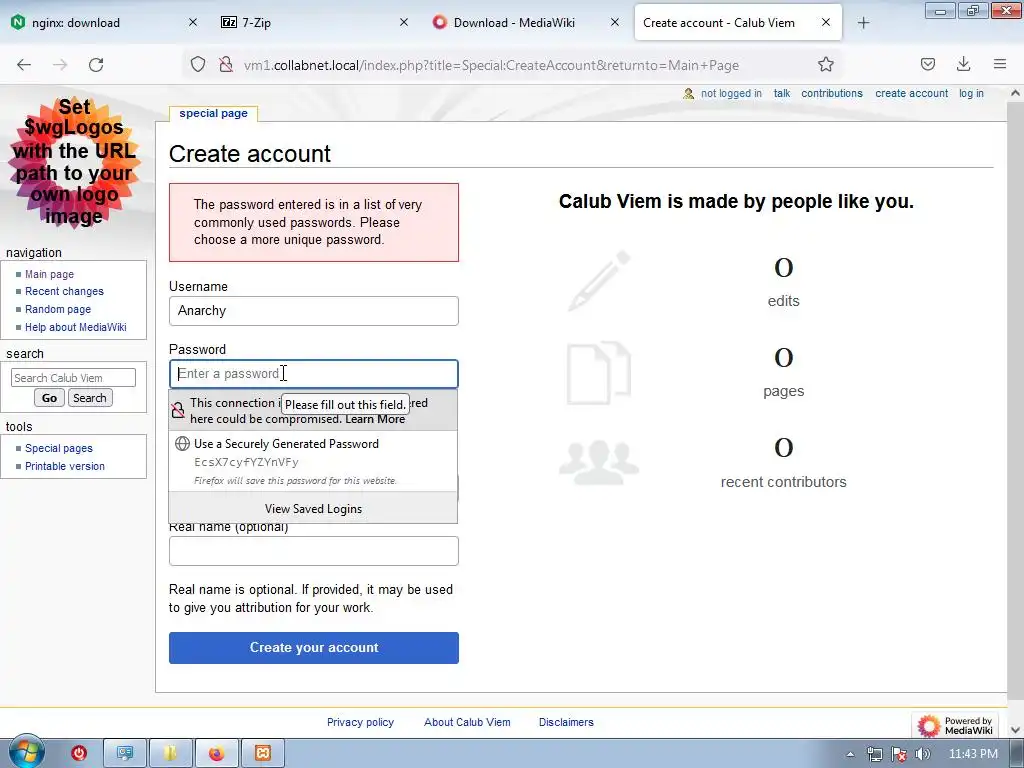Screen dimensions: 1024x768
Task: Close the 7-Zip tab
Action: coord(404,22)
